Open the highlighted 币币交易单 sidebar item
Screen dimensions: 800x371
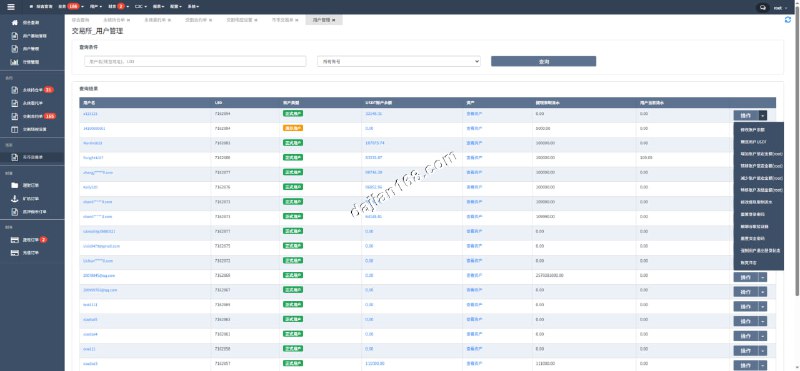pyautogui.click(x=32, y=157)
